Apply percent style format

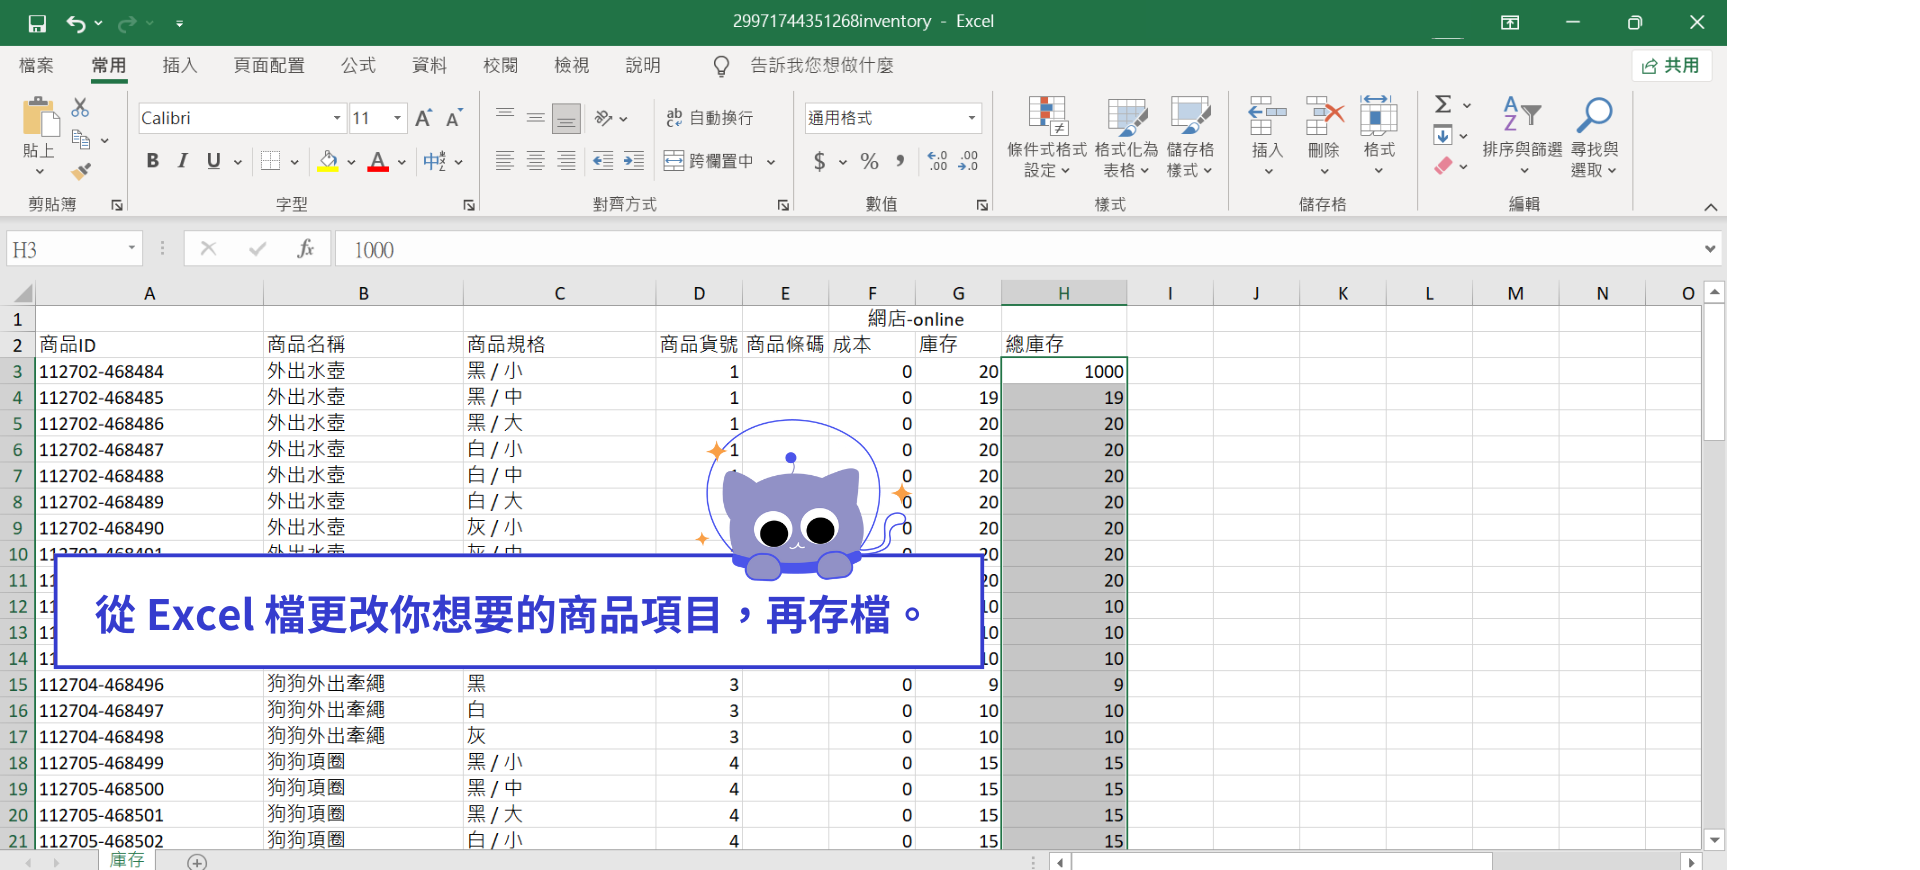[870, 161]
